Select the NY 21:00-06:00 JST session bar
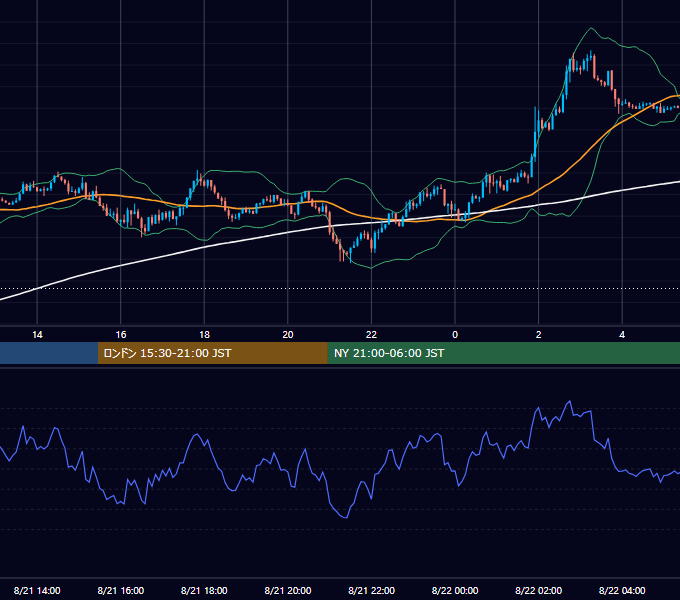The image size is (680, 600). click(x=503, y=353)
